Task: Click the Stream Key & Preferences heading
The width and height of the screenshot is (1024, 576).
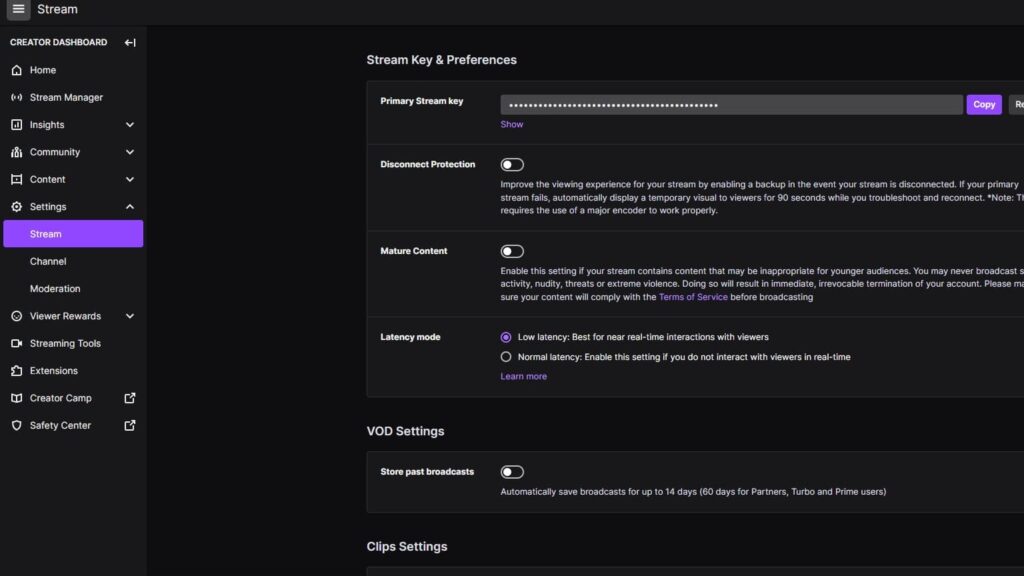Action: pyautogui.click(x=441, y=60)
